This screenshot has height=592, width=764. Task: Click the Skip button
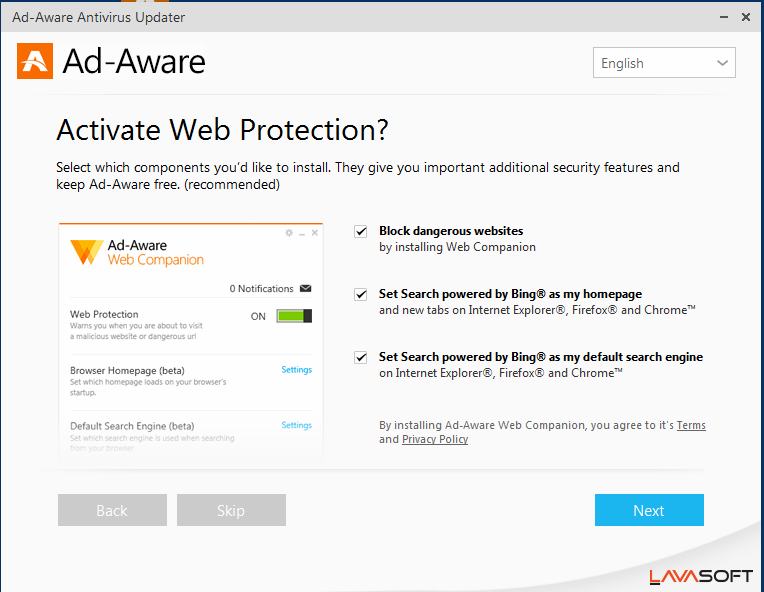(x=231, y=510)
